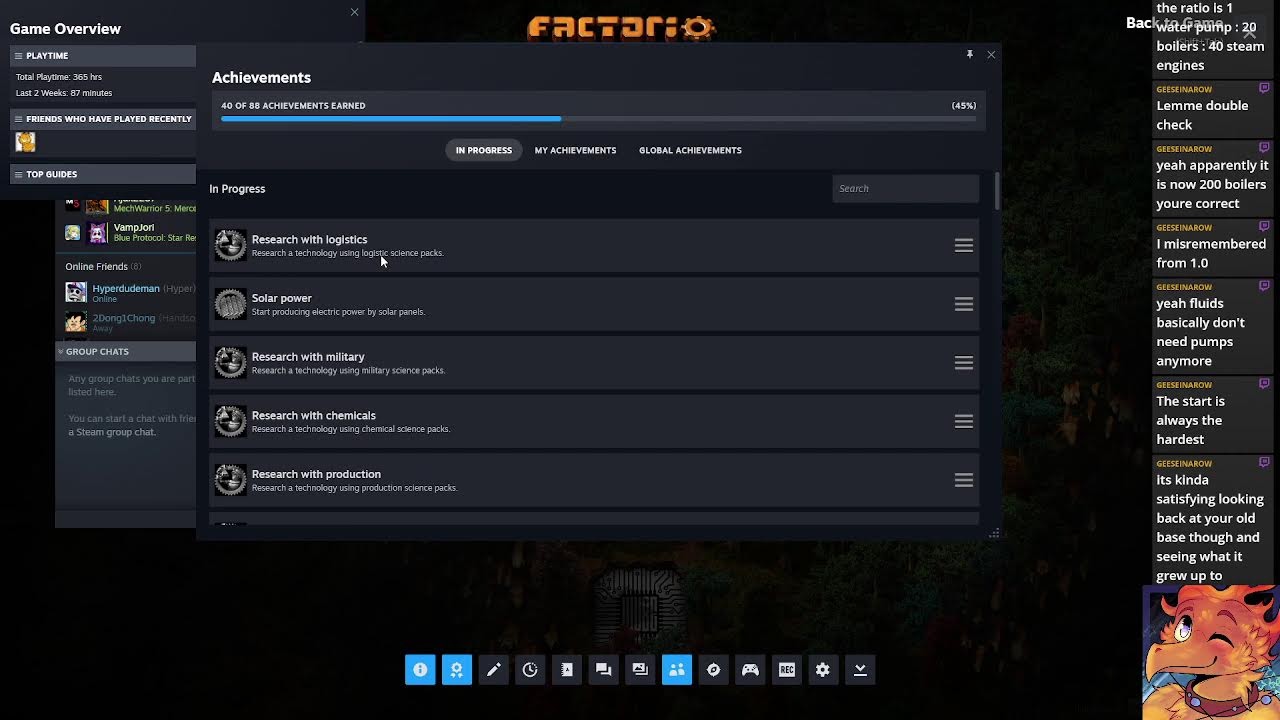1280x720 pixels.
Task: Click chat message 'The start is always the hardest'
Action: [1190, 420]
